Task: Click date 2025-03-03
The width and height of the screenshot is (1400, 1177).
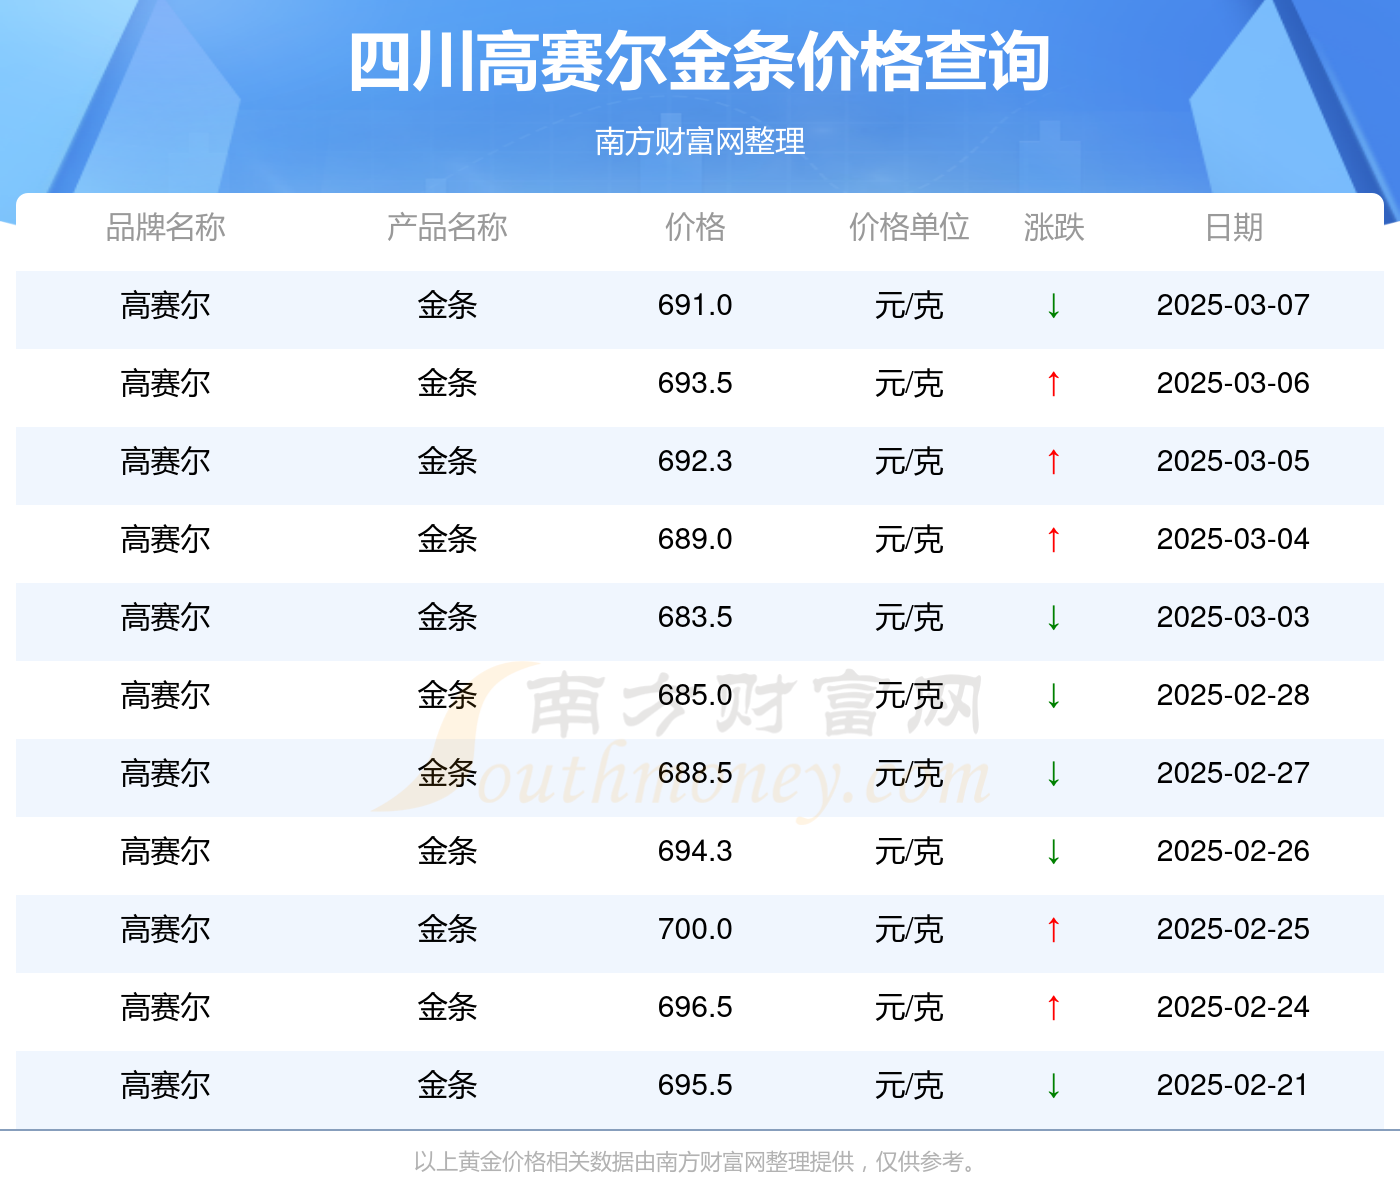Action: pyautogui.click(x=1233, y=617)
